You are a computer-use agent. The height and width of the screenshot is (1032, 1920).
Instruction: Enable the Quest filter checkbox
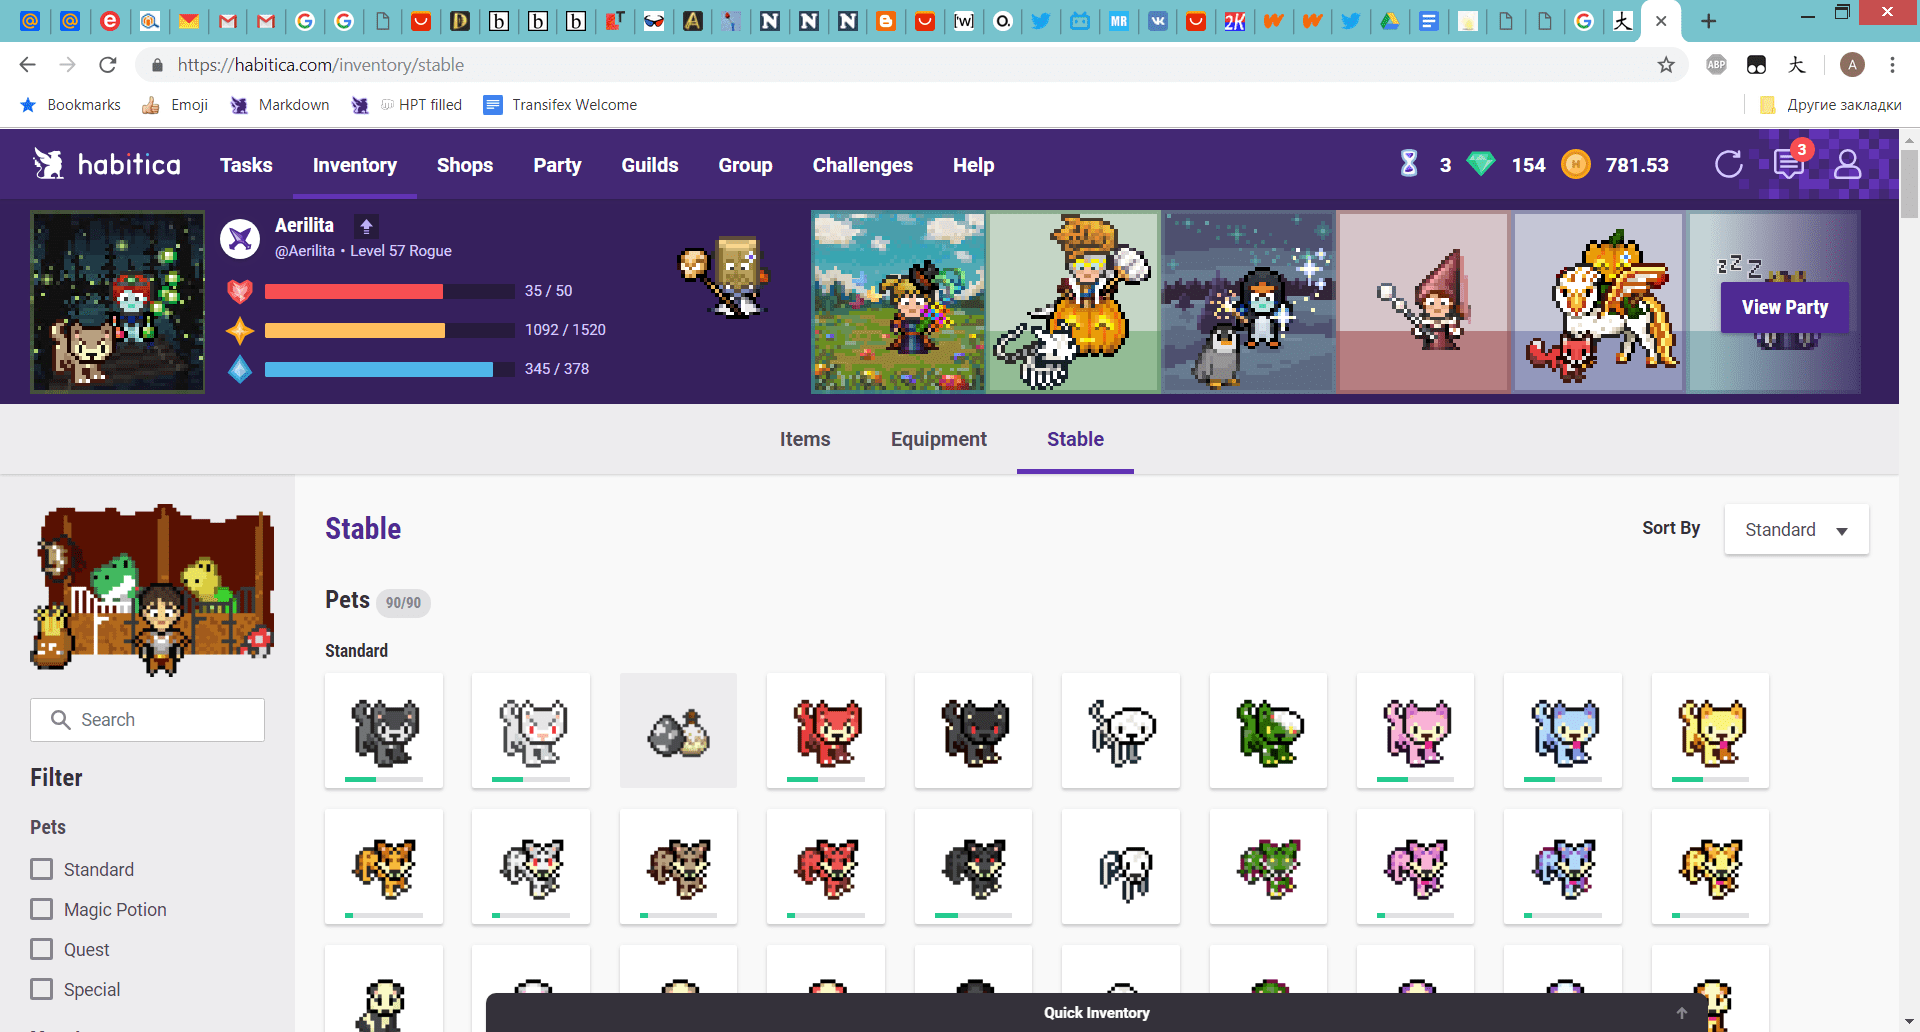point(41,949)
